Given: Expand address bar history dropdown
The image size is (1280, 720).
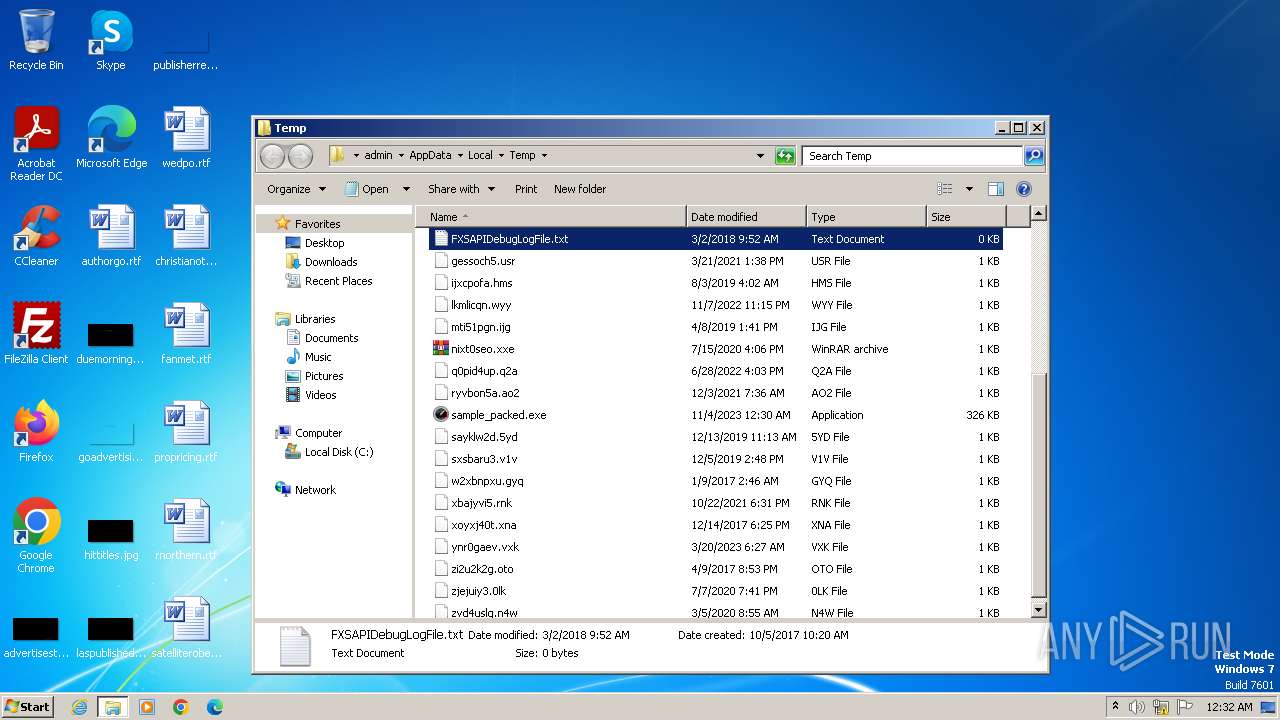Looking at the screenshot, I should [x=761, y=156].
